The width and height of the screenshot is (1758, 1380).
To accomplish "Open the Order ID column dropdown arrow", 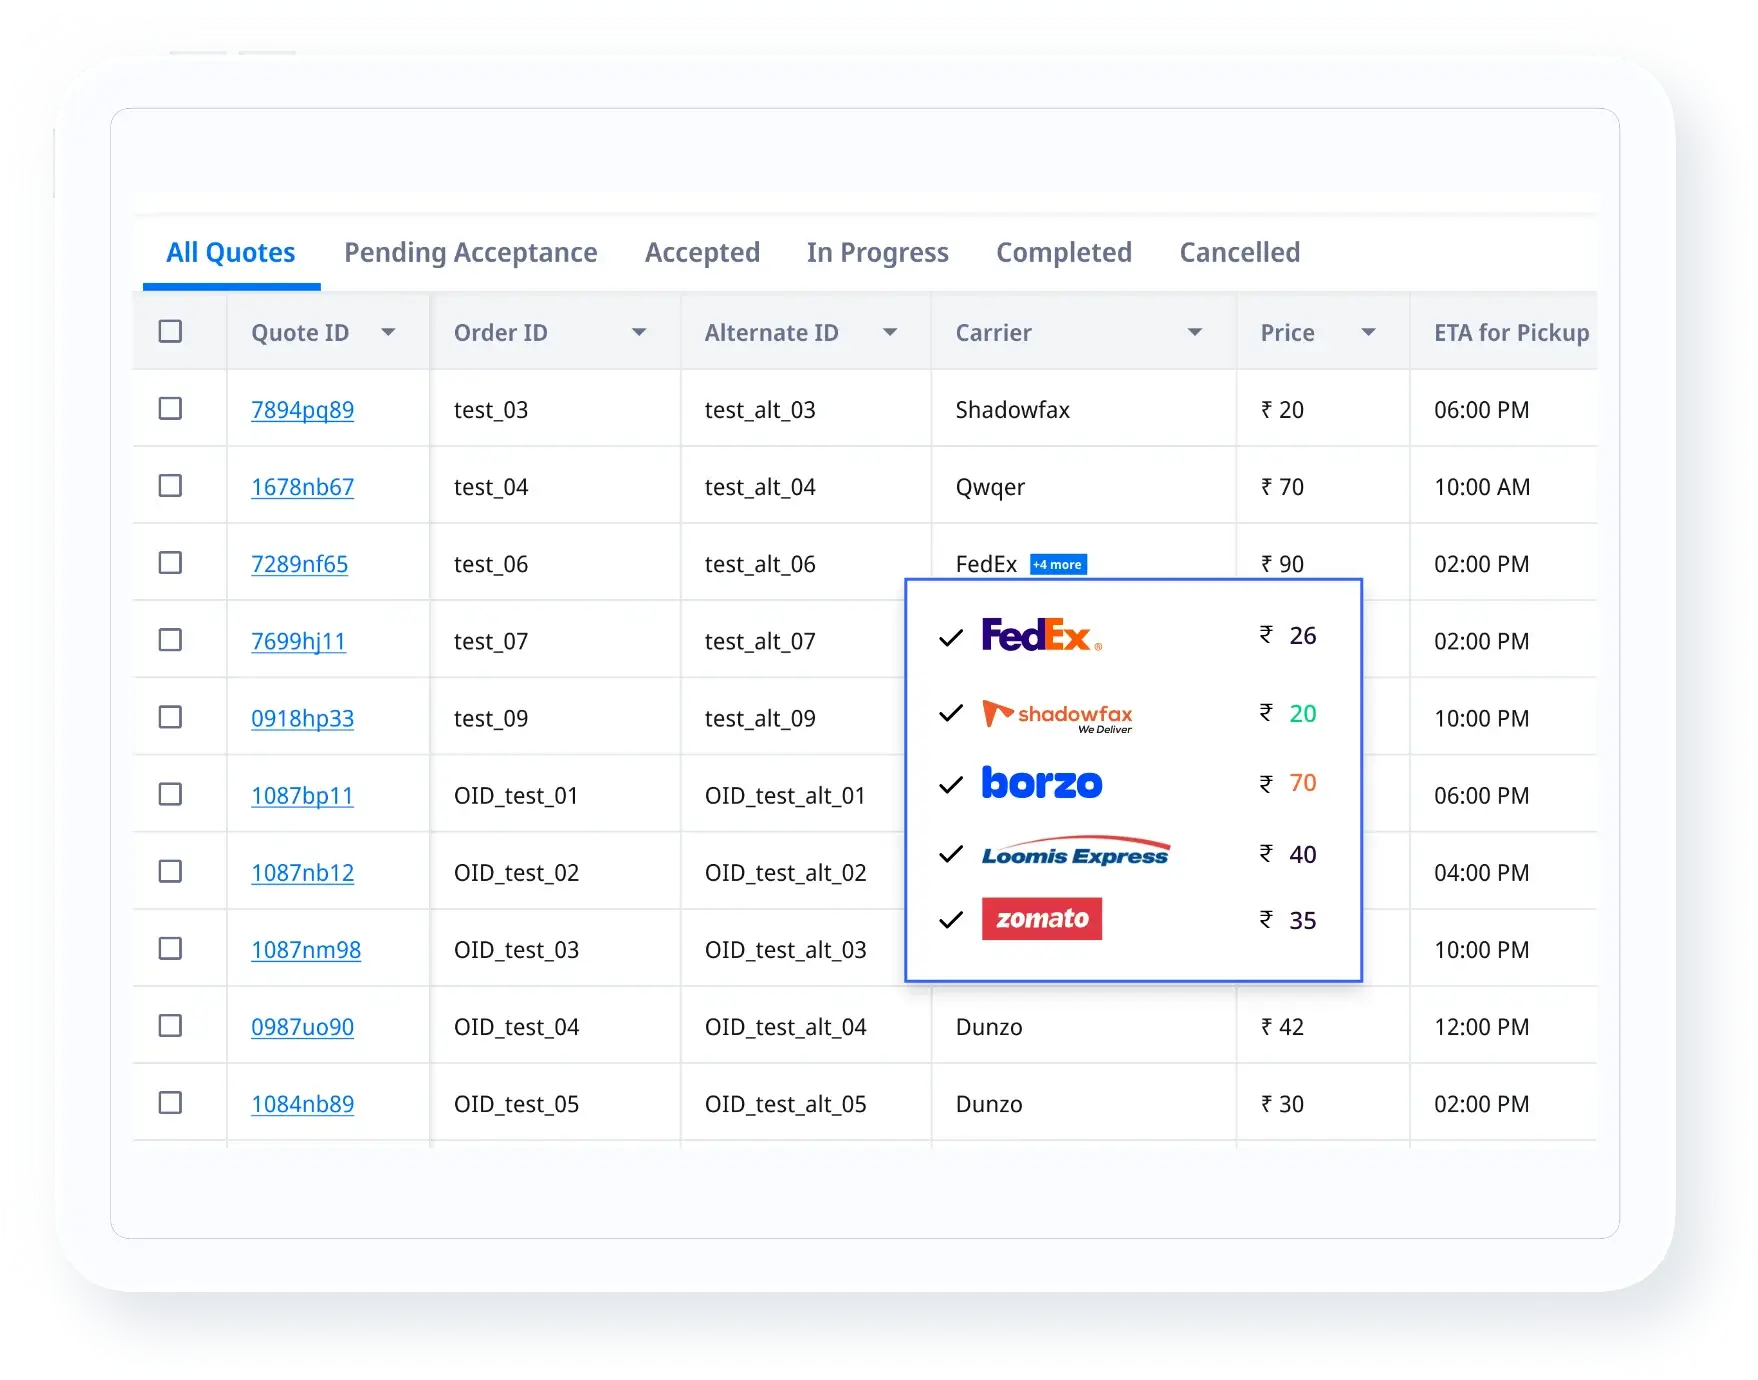I will click(x=639, y=332).
